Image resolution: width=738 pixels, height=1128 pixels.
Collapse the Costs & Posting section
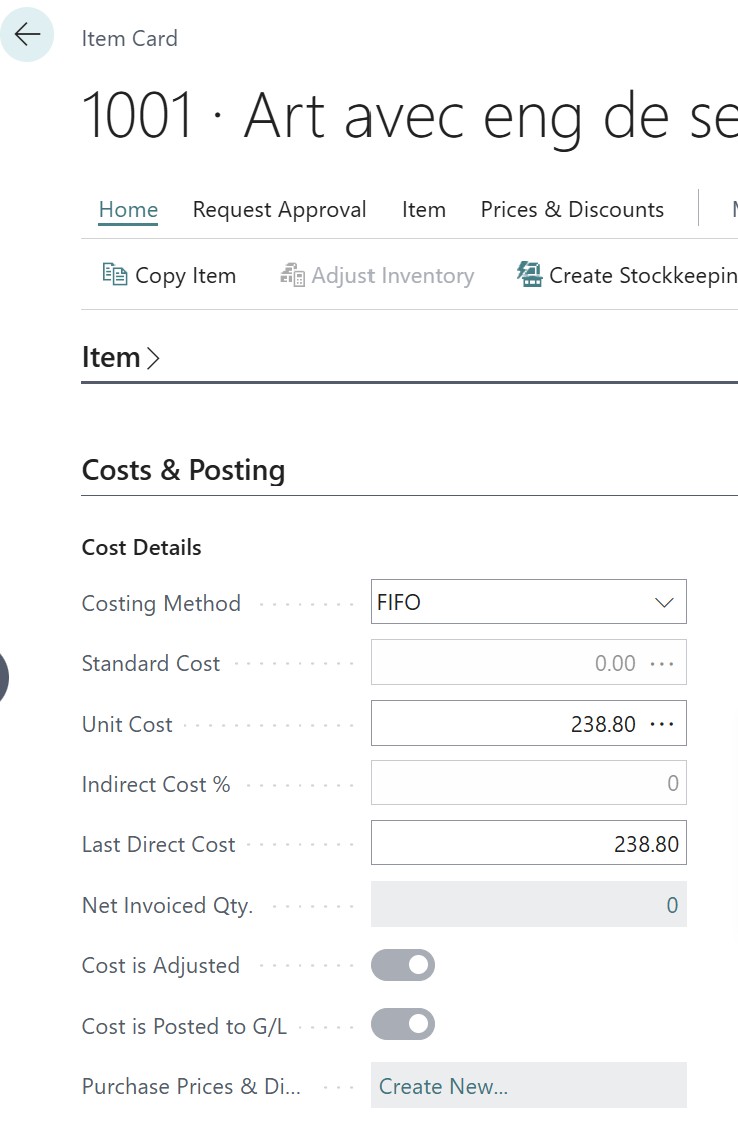[x=183, y=471]
